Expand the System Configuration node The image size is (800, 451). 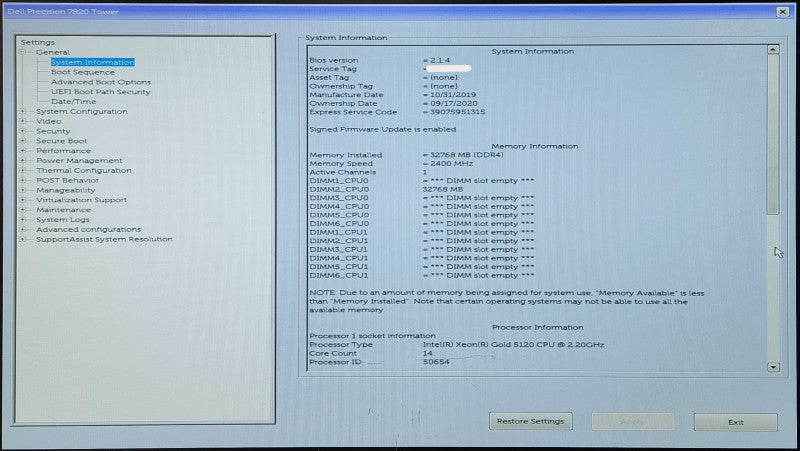(x=22, y=111)
